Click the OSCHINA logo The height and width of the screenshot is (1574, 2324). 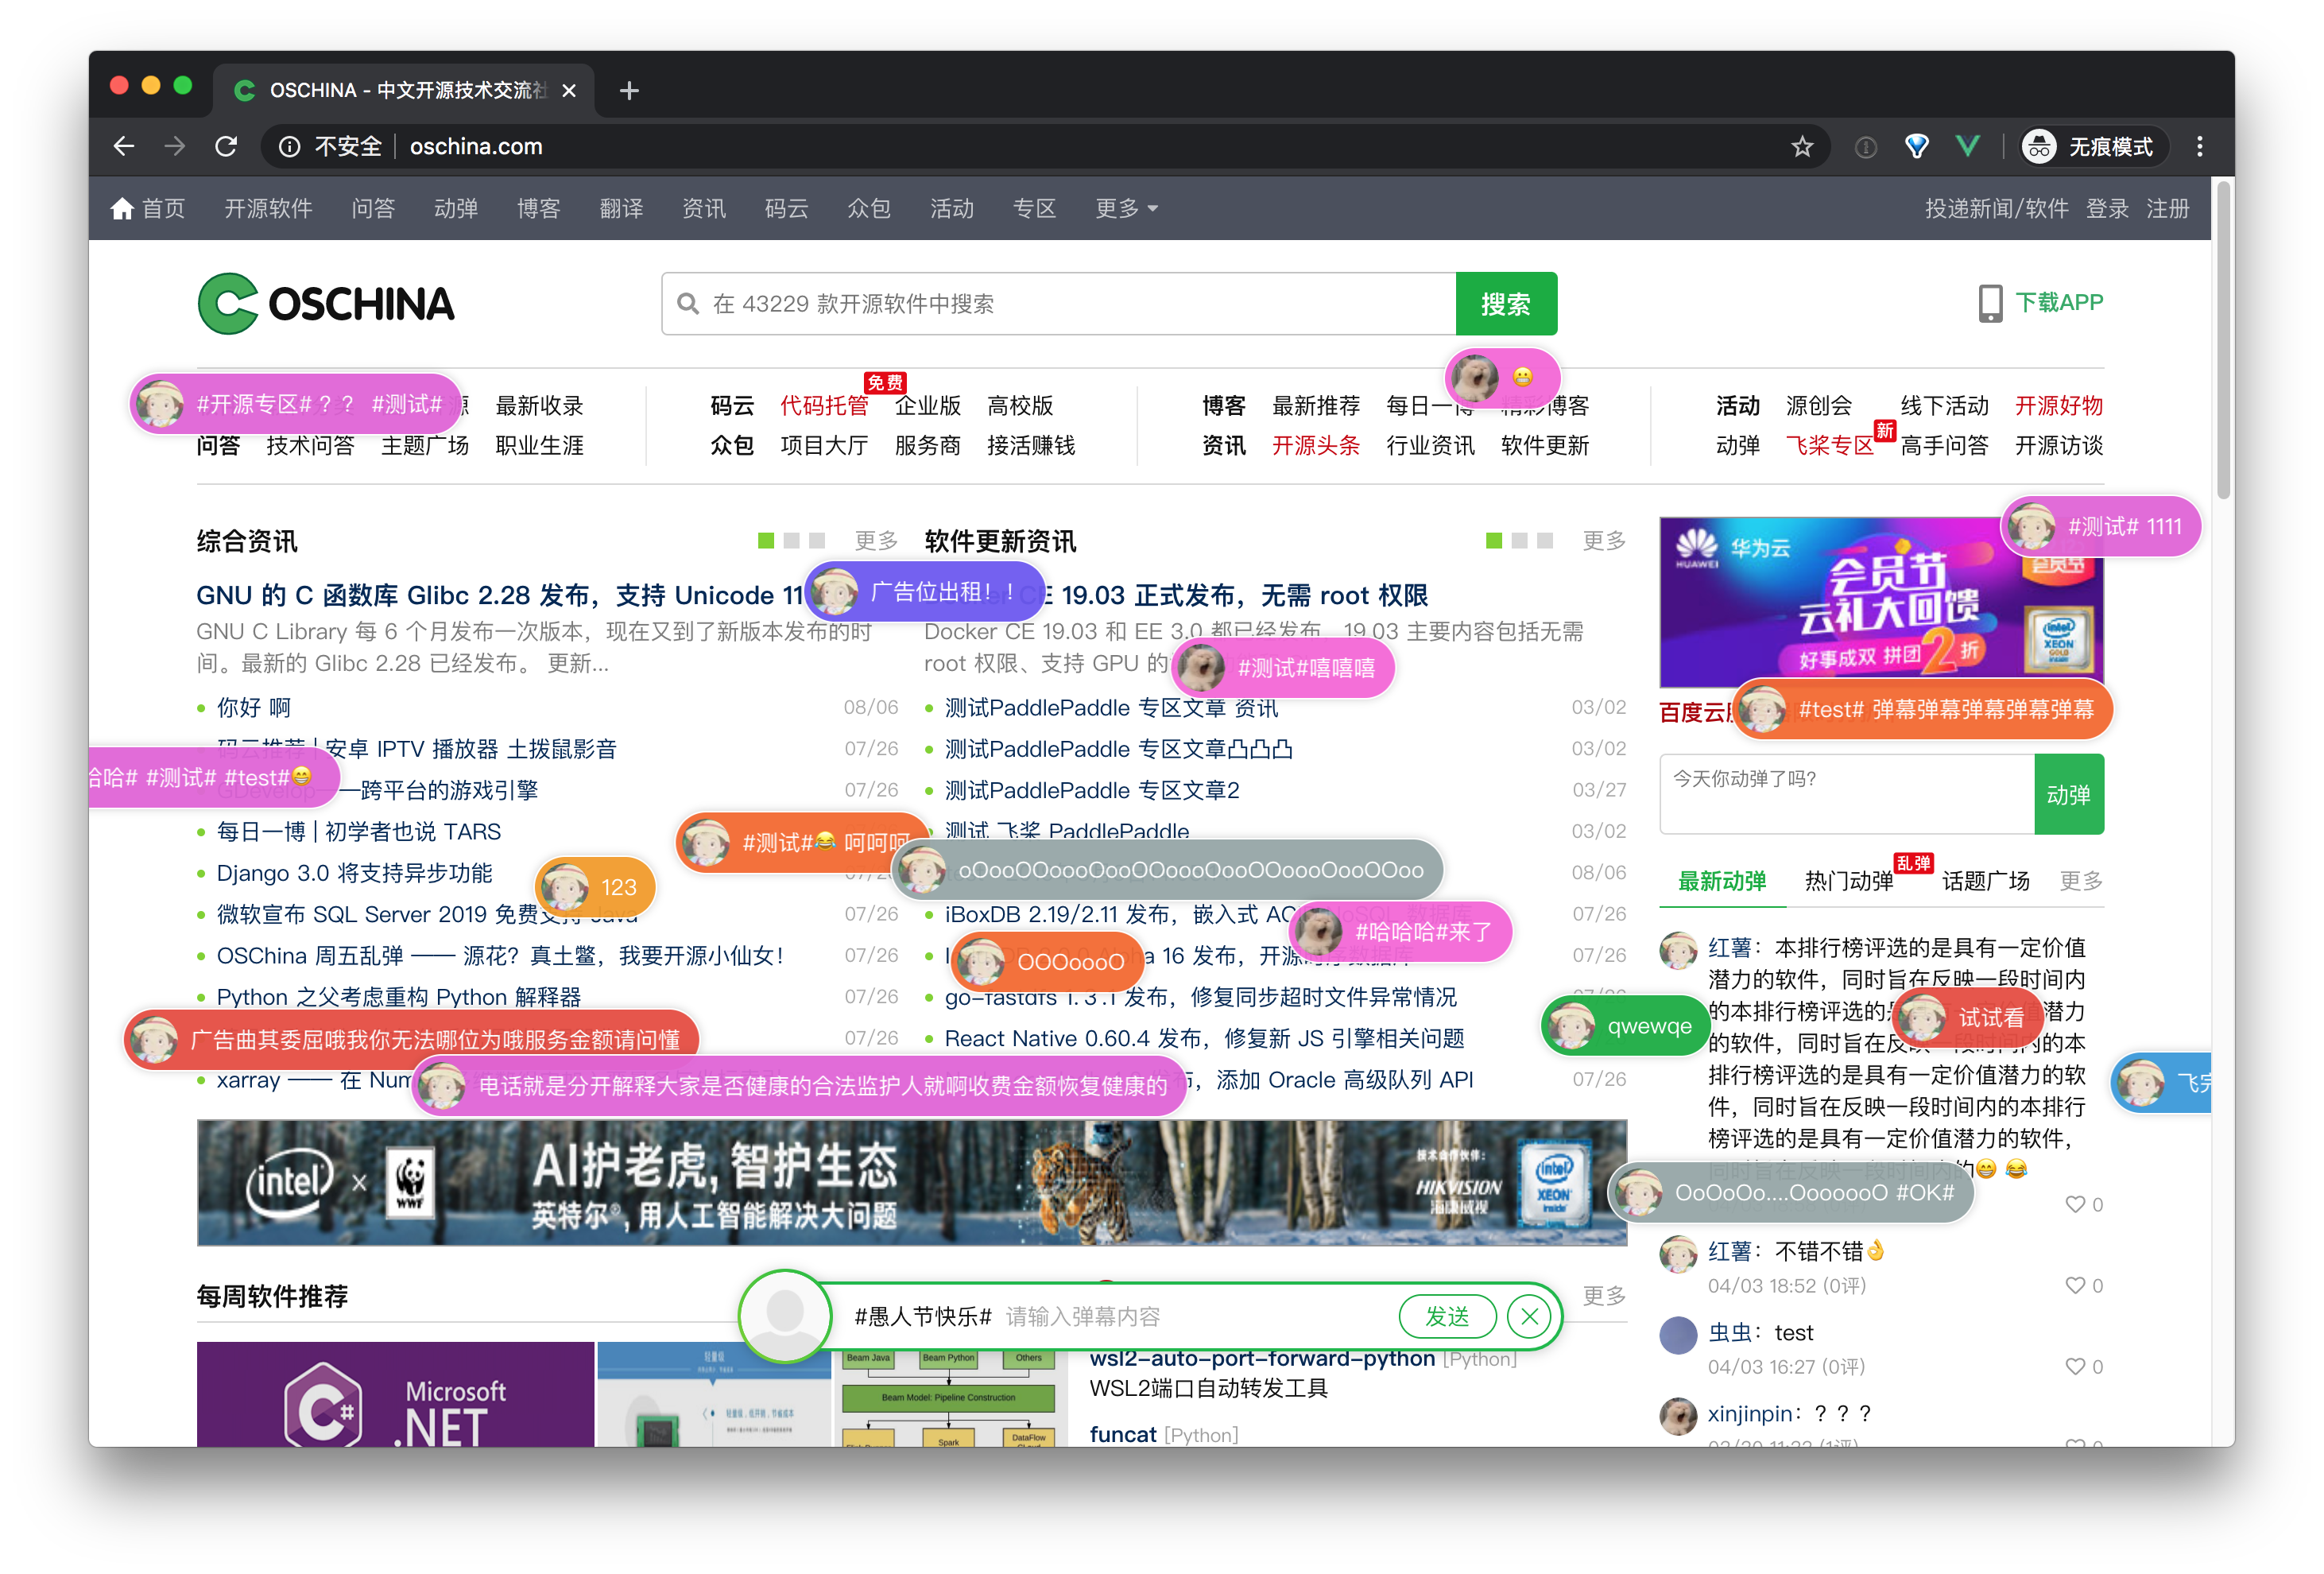pyautogui.click(x=327, y=303)
